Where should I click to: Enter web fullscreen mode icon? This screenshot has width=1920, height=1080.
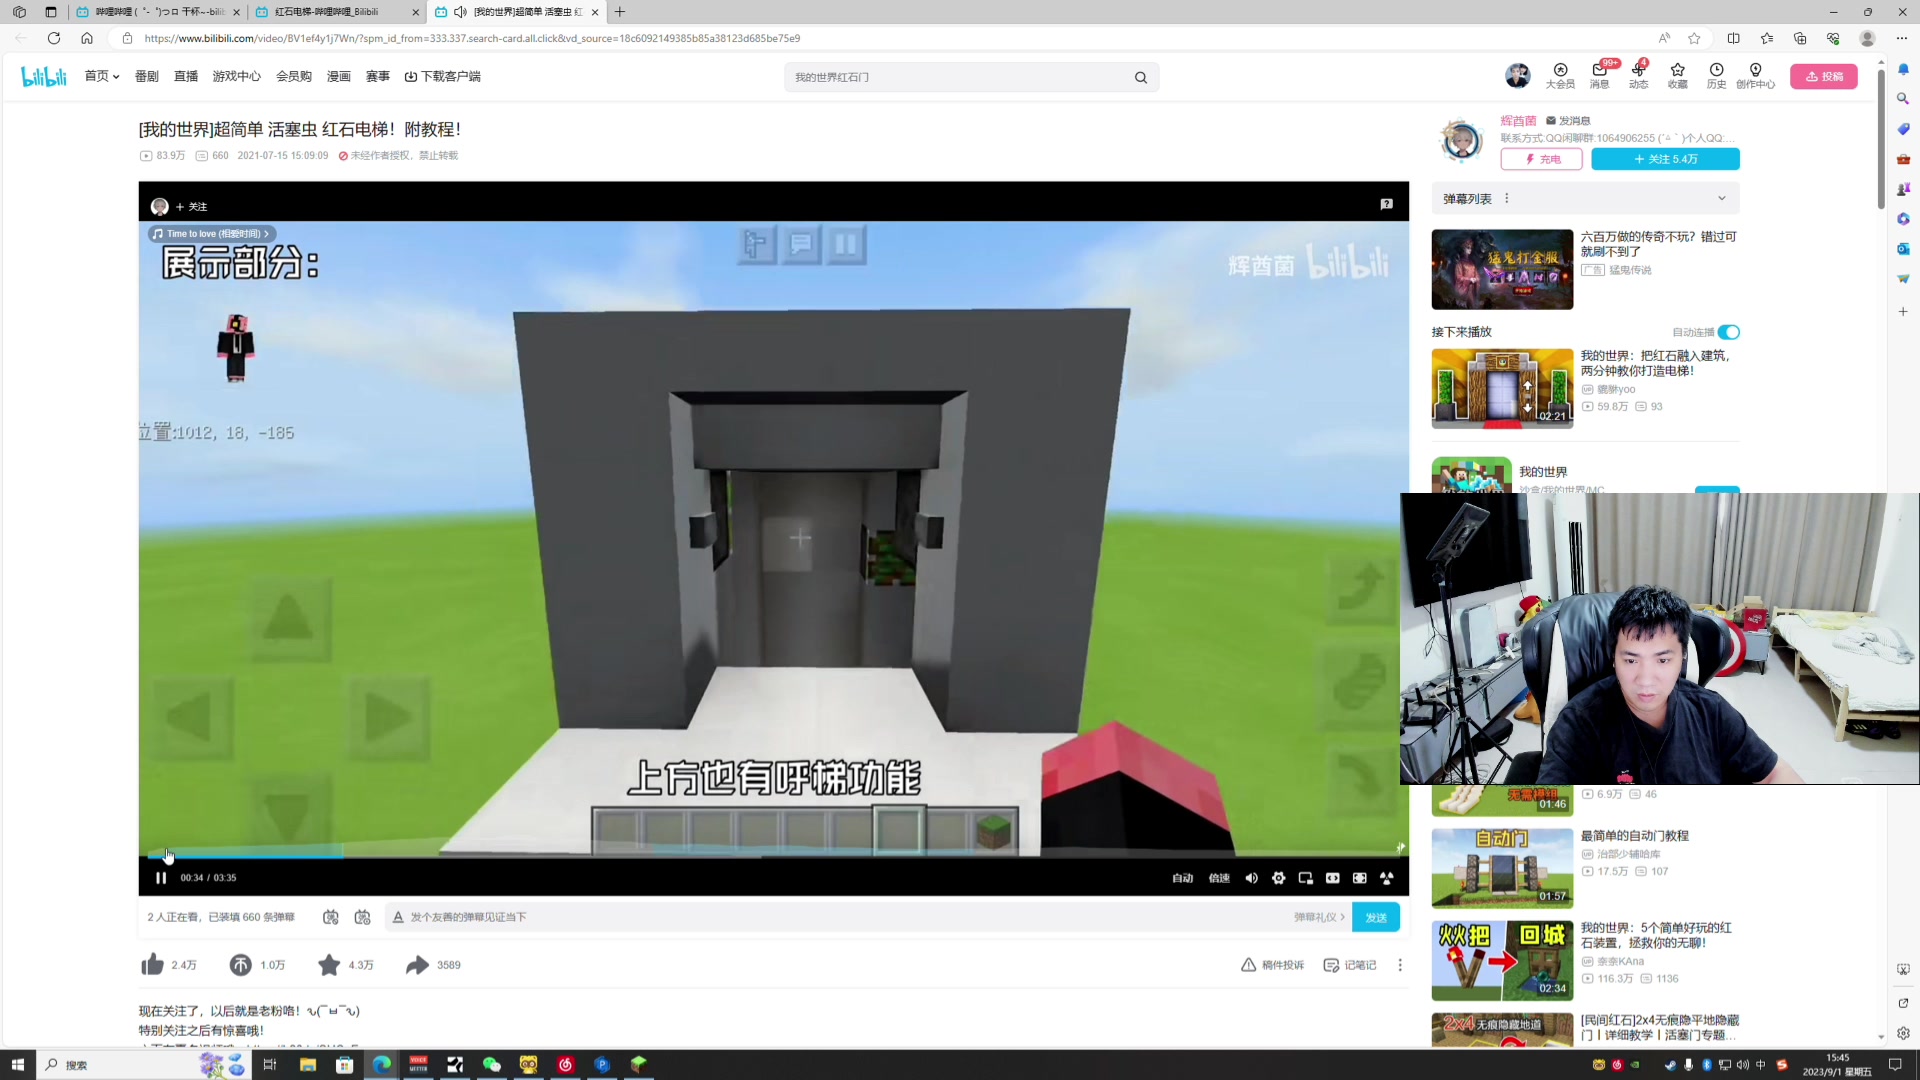click(x=1359, y=878)
